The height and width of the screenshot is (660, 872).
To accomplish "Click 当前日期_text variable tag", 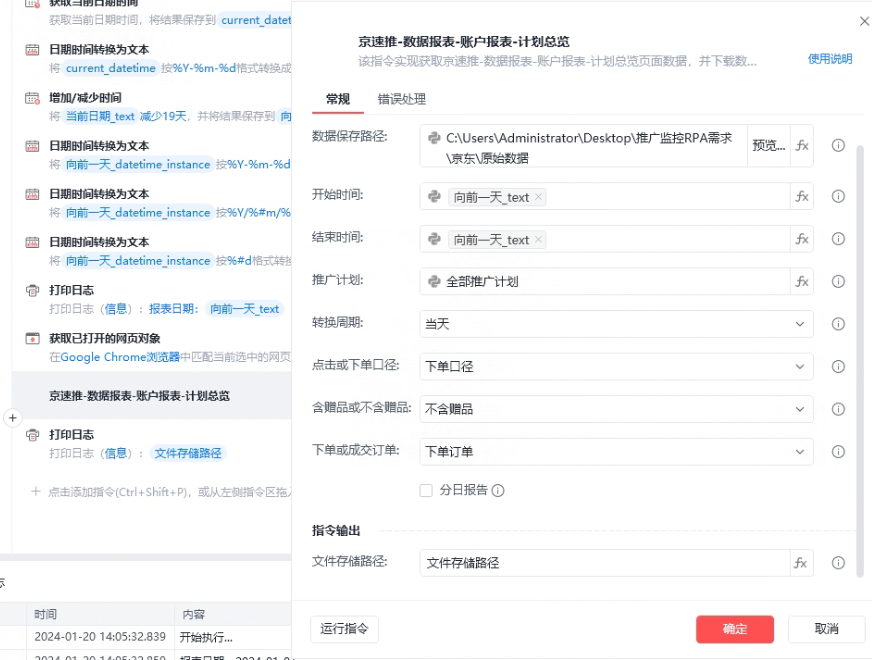I will 100,116.
